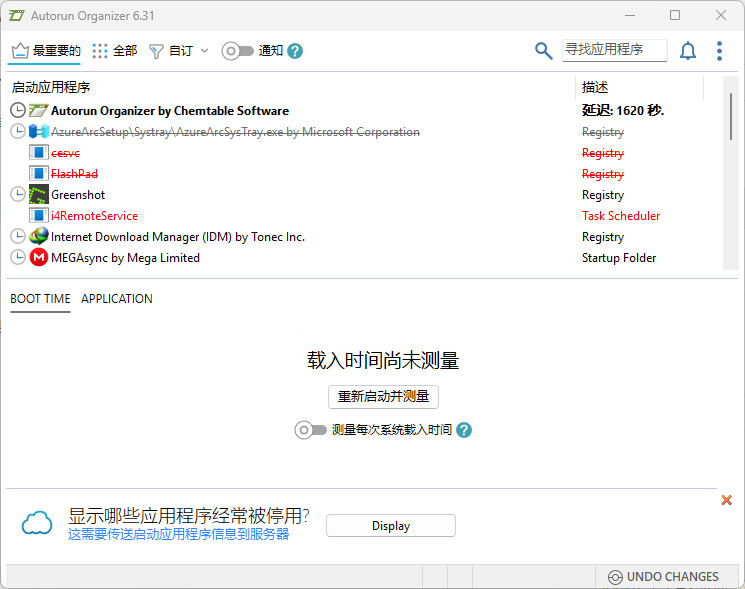Click Task Scheduler description of i4RemoteService

click(x=621, y=216)
